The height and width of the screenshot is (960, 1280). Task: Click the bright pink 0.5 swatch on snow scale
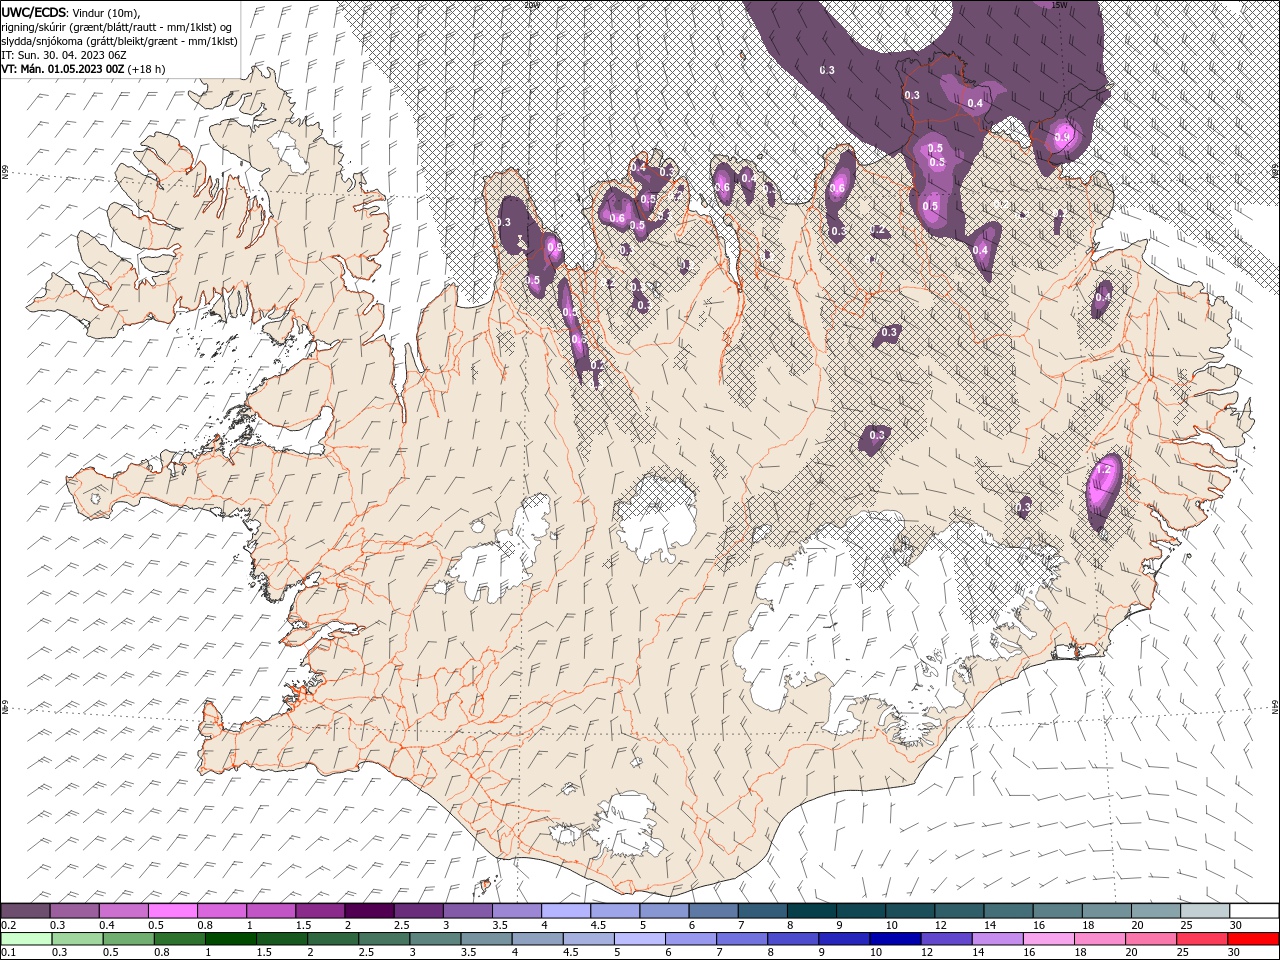pos(172,911)
